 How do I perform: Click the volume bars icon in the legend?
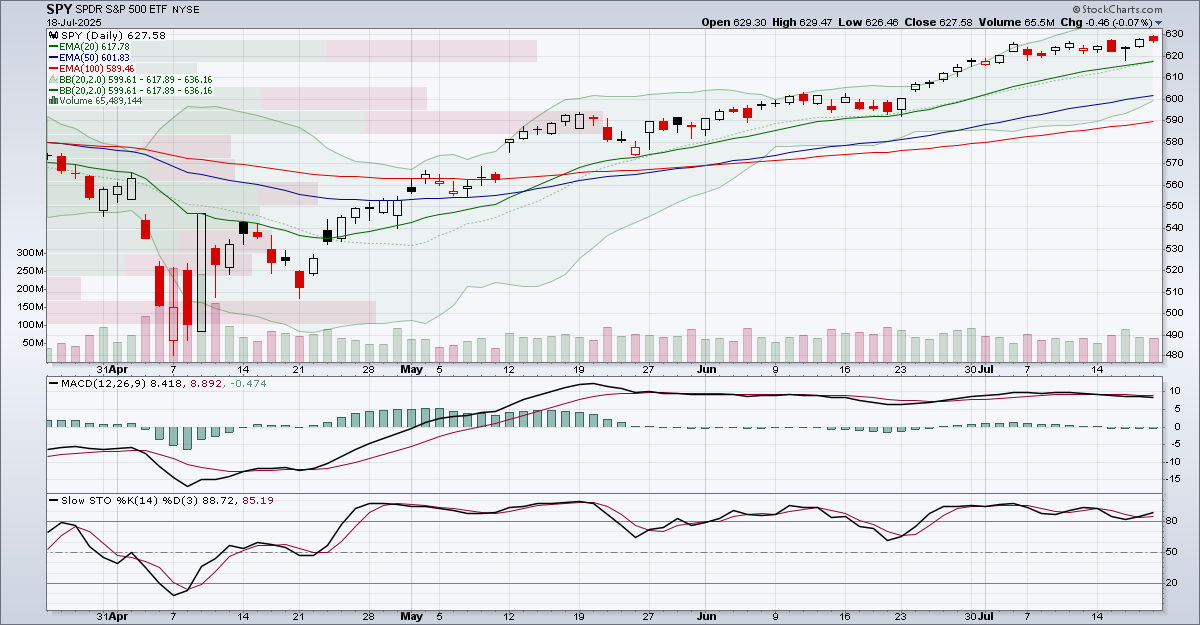(52, 101)
